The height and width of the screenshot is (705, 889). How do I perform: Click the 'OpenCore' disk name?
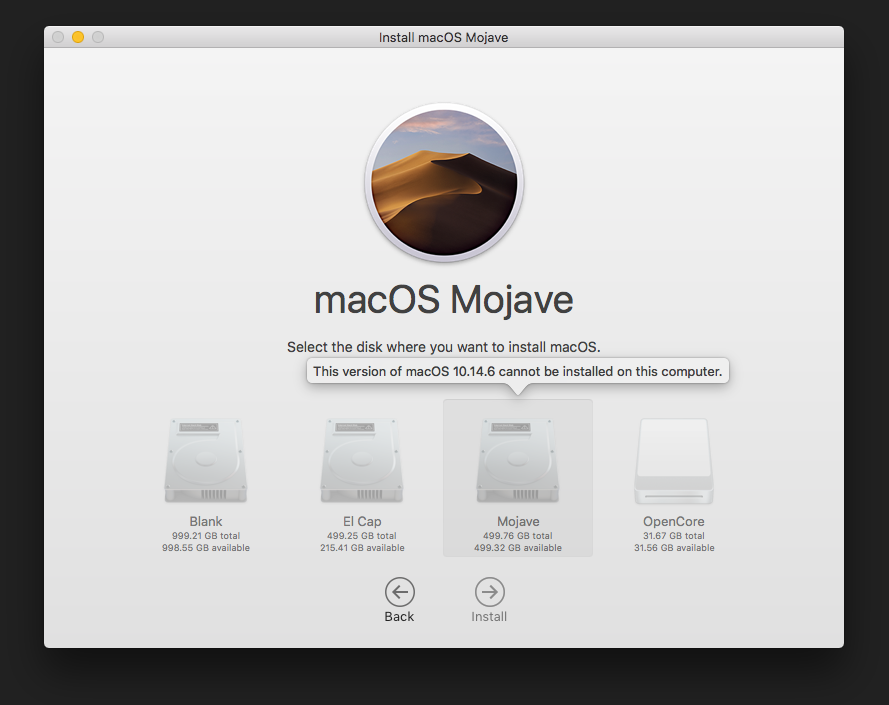674,521
